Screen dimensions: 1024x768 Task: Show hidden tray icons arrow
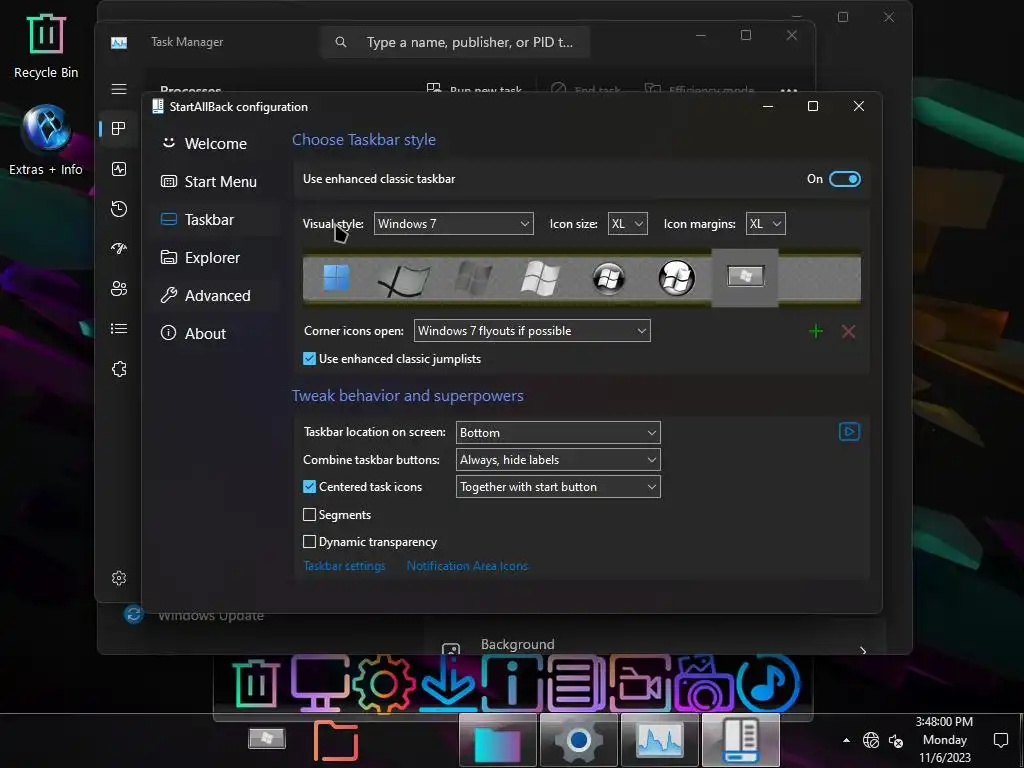846,740
